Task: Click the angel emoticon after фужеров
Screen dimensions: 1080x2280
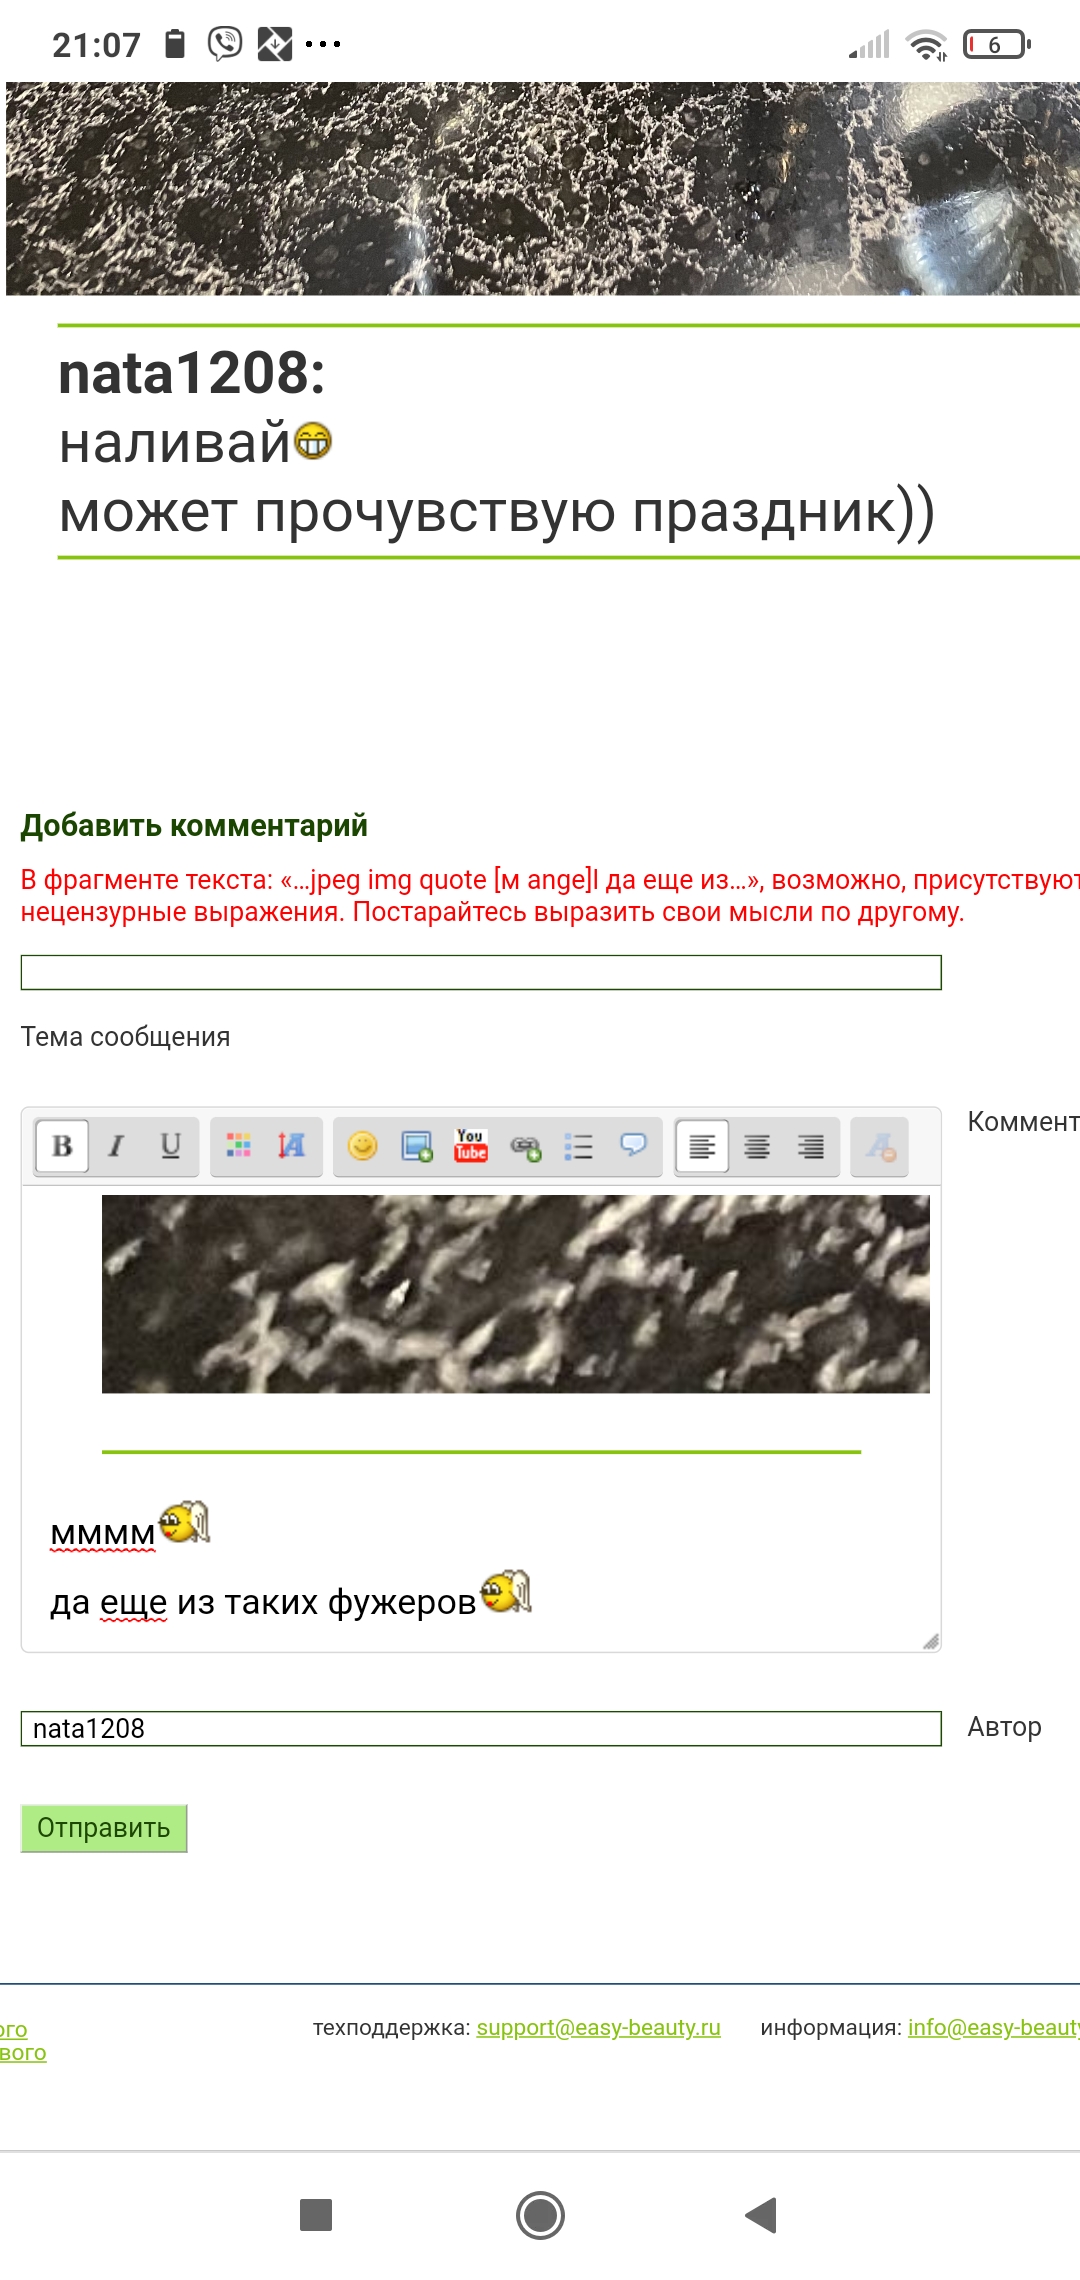Action: pos(506,1591)
